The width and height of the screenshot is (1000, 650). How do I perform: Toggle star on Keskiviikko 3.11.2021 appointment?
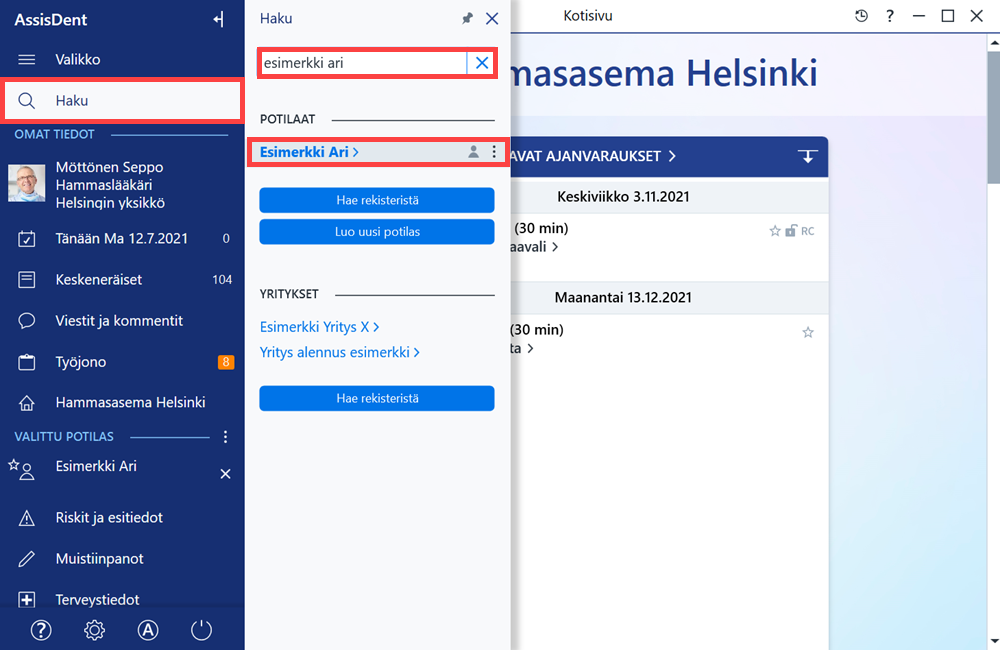point(775,231)
